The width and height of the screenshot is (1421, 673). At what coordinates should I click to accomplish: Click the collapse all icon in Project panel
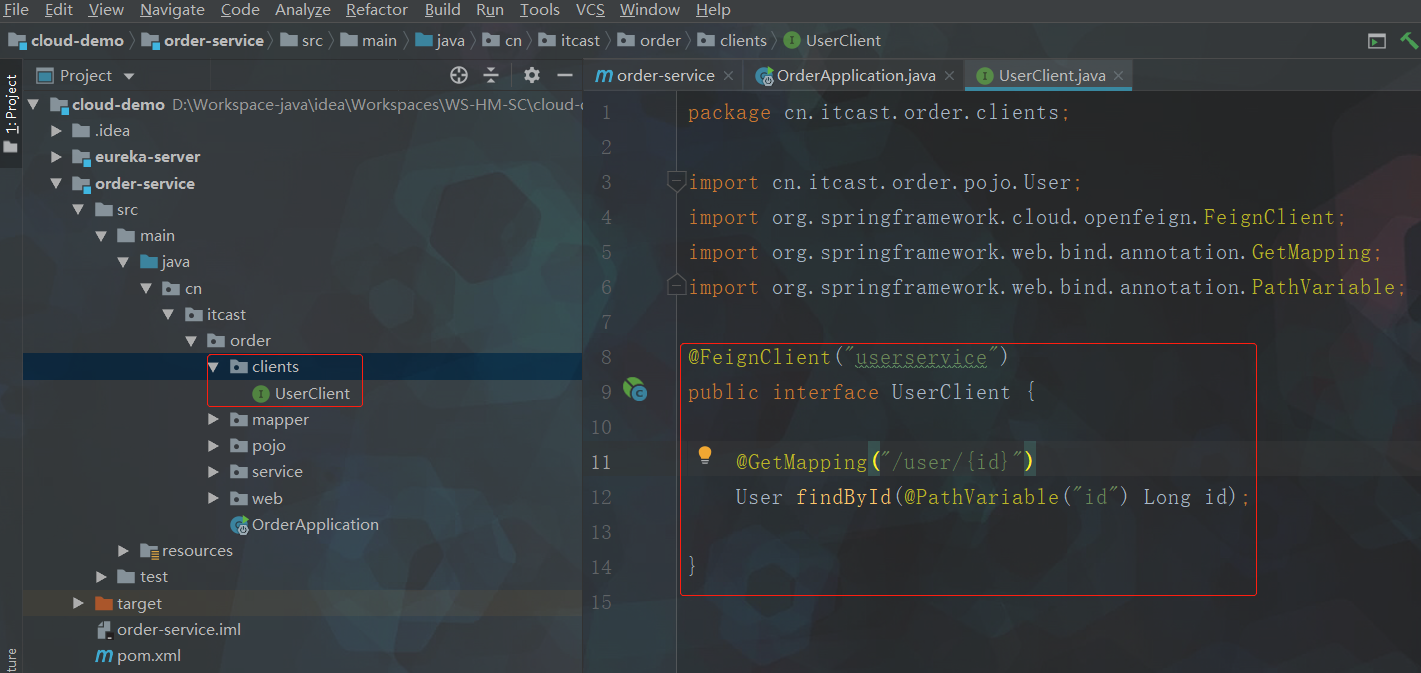pyautogui.click(x=491, y=75)
